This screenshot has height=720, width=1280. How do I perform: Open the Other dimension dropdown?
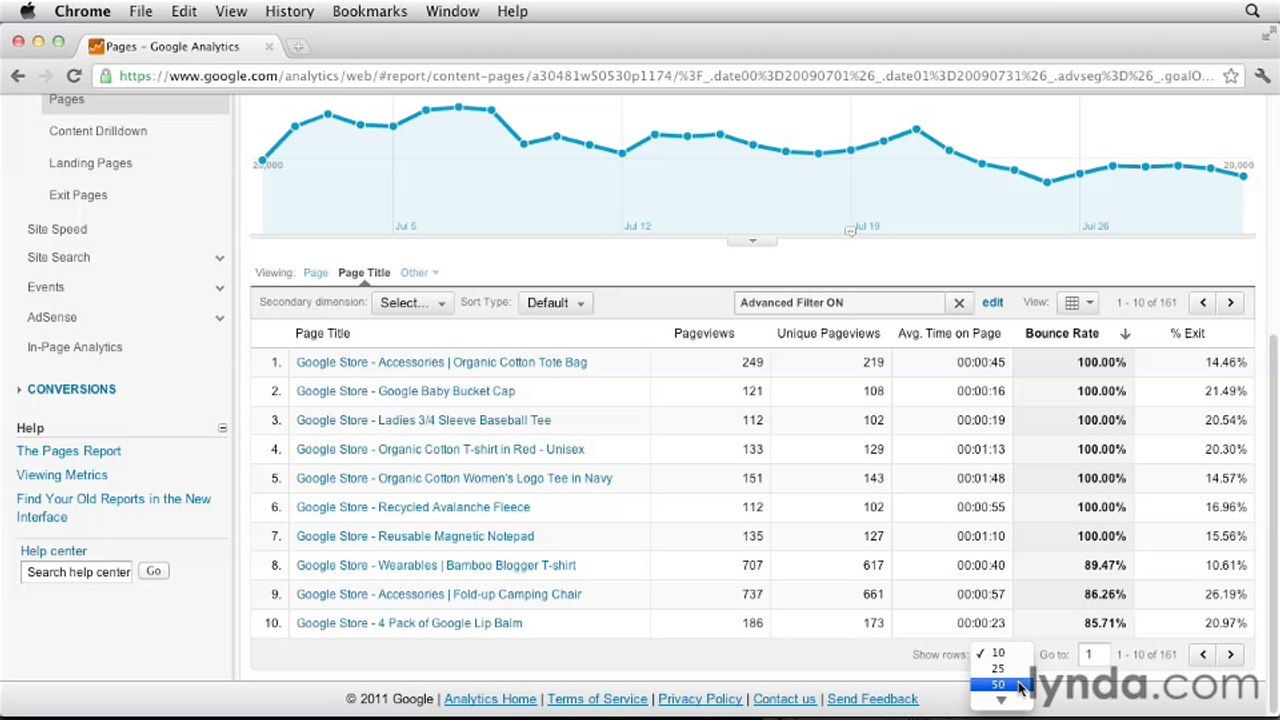[419, 273]
